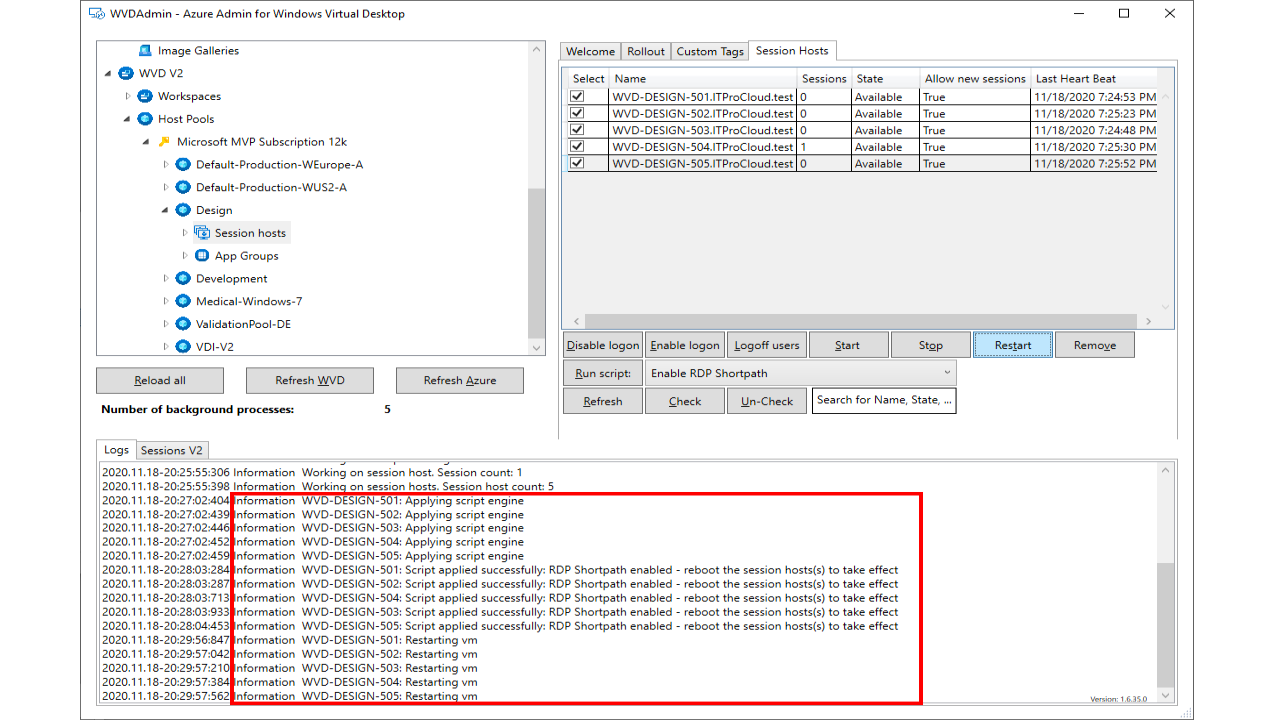1280x720 pixels.
Task: Click the Check button
Action: point(685,401)
